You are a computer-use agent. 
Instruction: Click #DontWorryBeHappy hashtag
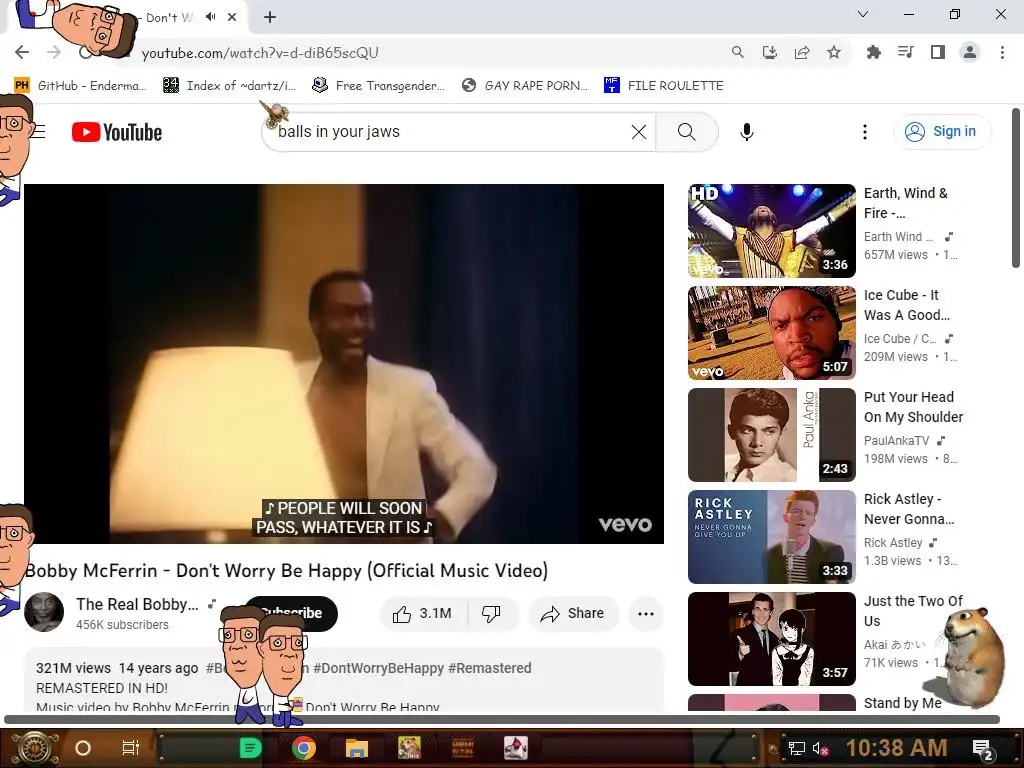tap(378, 668)
